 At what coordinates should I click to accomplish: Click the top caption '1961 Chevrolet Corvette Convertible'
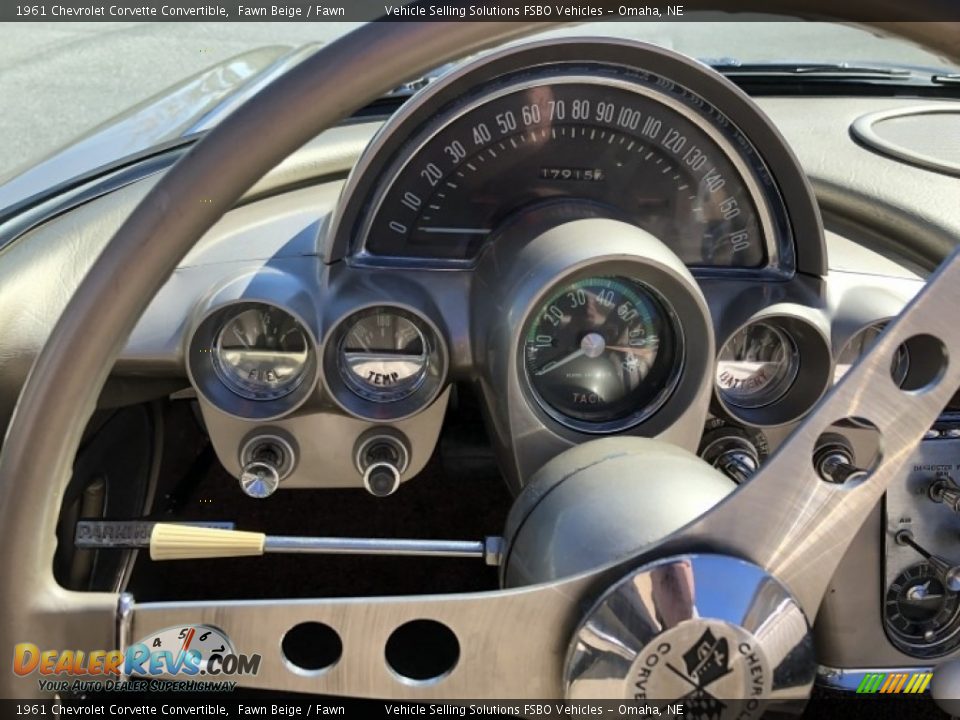tap(121, 10)
